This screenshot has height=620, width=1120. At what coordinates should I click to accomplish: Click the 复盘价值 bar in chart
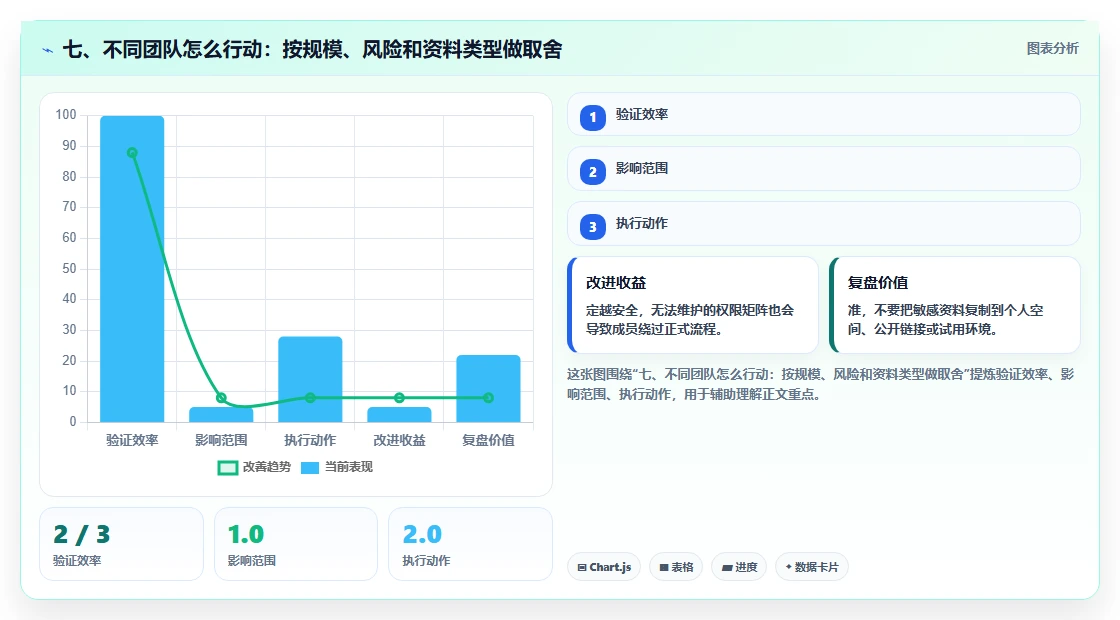pos(489,389)
